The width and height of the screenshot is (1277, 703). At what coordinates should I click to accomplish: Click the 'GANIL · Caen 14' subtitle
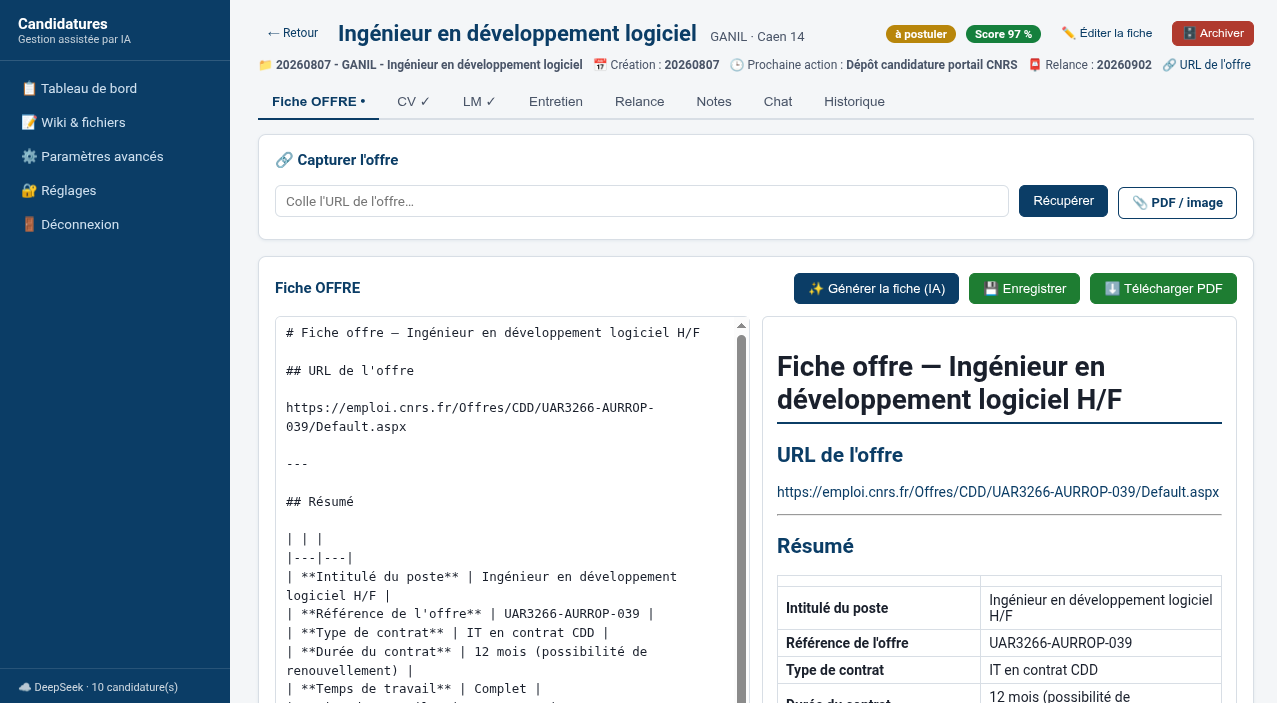[757, 37]
